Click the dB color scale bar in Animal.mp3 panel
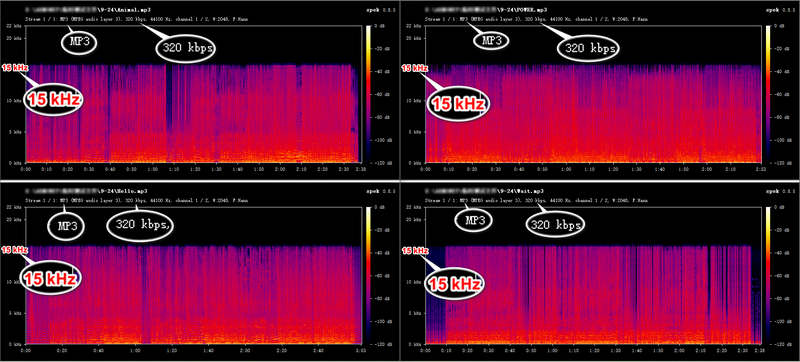This screenshot has width=800, height=362. [369, 93]
